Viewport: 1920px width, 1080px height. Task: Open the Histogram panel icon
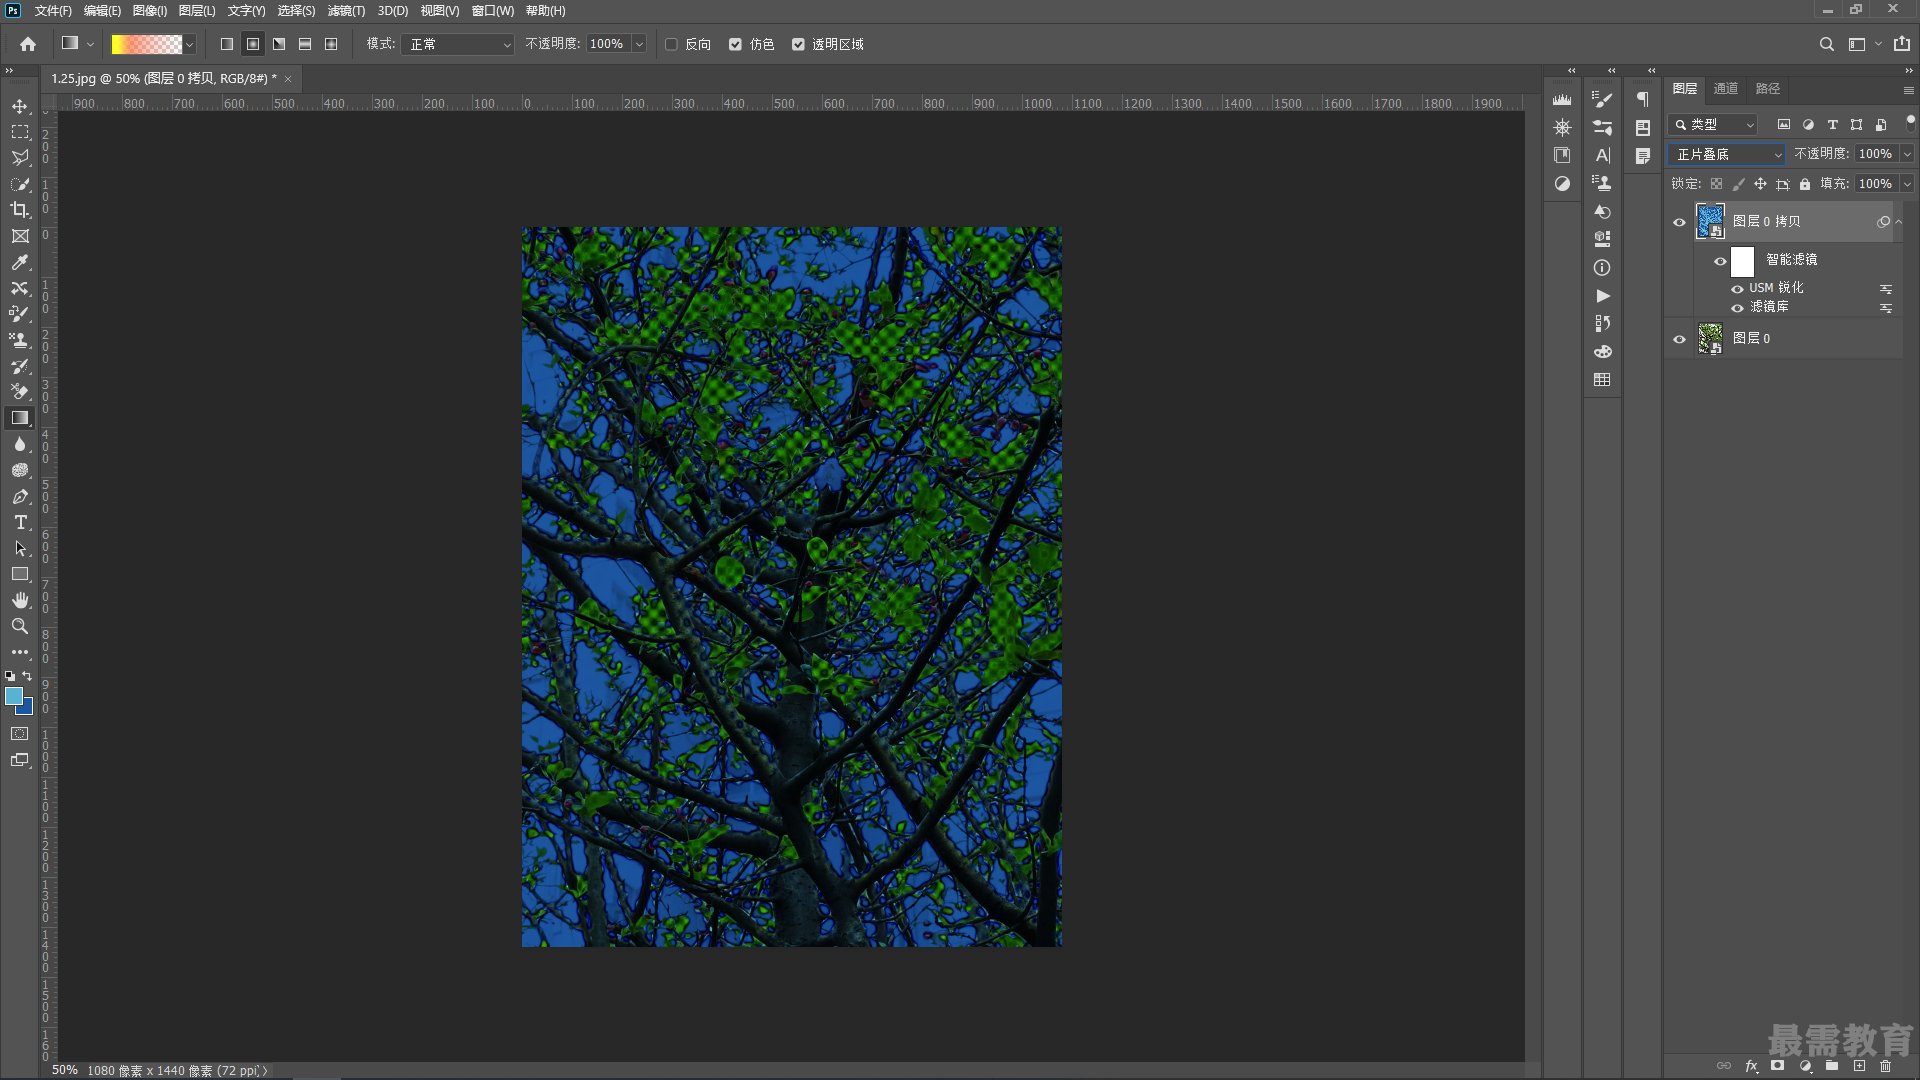1562,100
